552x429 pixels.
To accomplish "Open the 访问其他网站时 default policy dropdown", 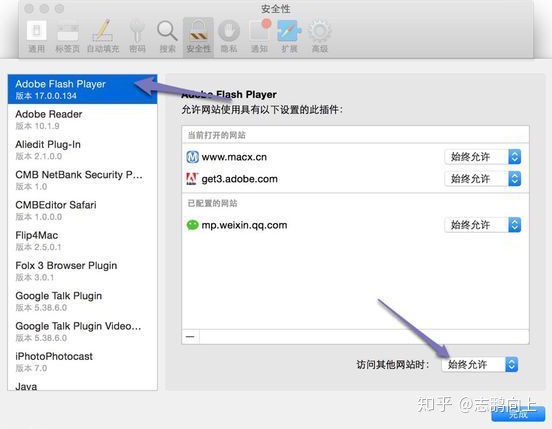I will pos(479,365).
